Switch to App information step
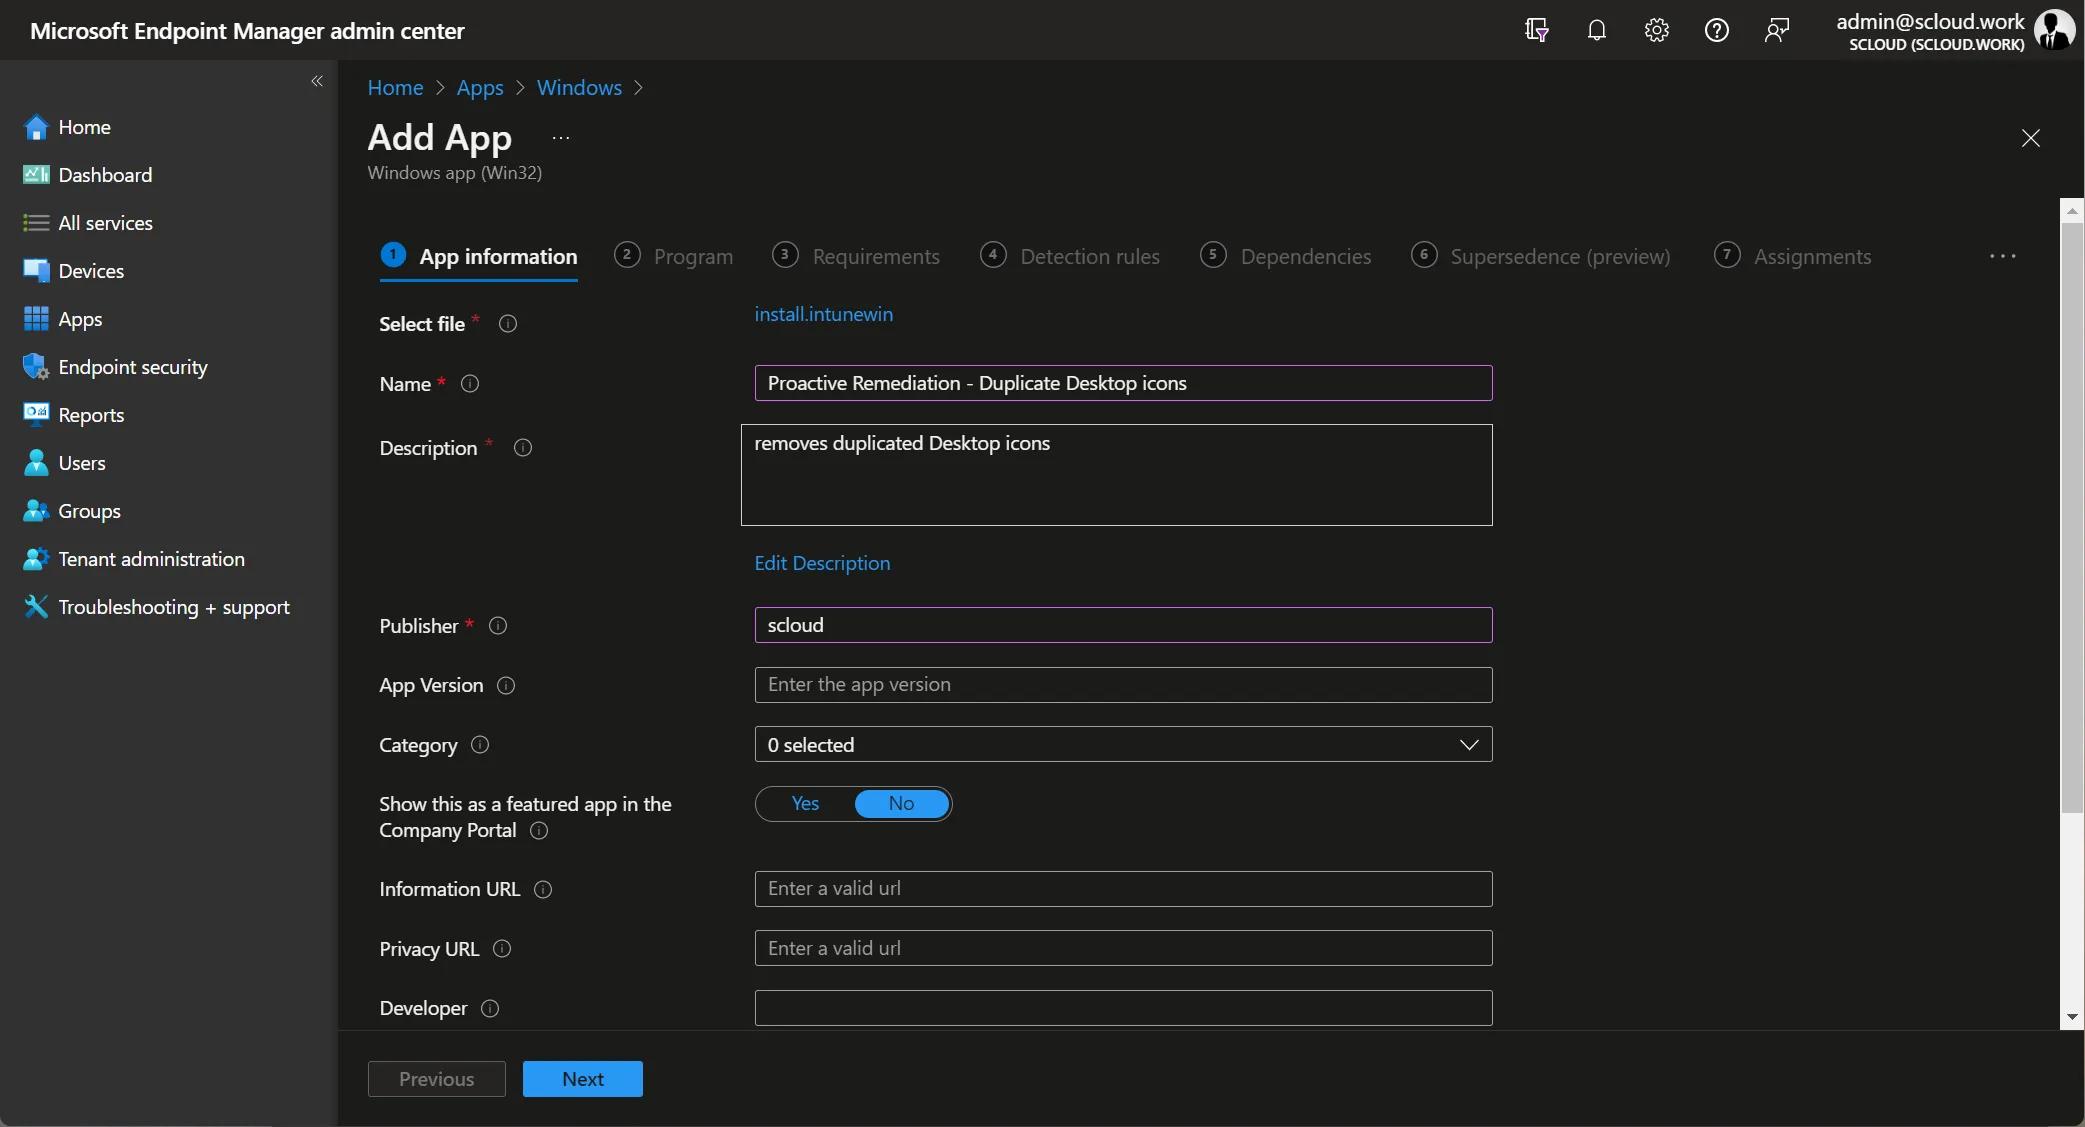The height and width of the screenshot is (1127, 2085). (479, 257)
